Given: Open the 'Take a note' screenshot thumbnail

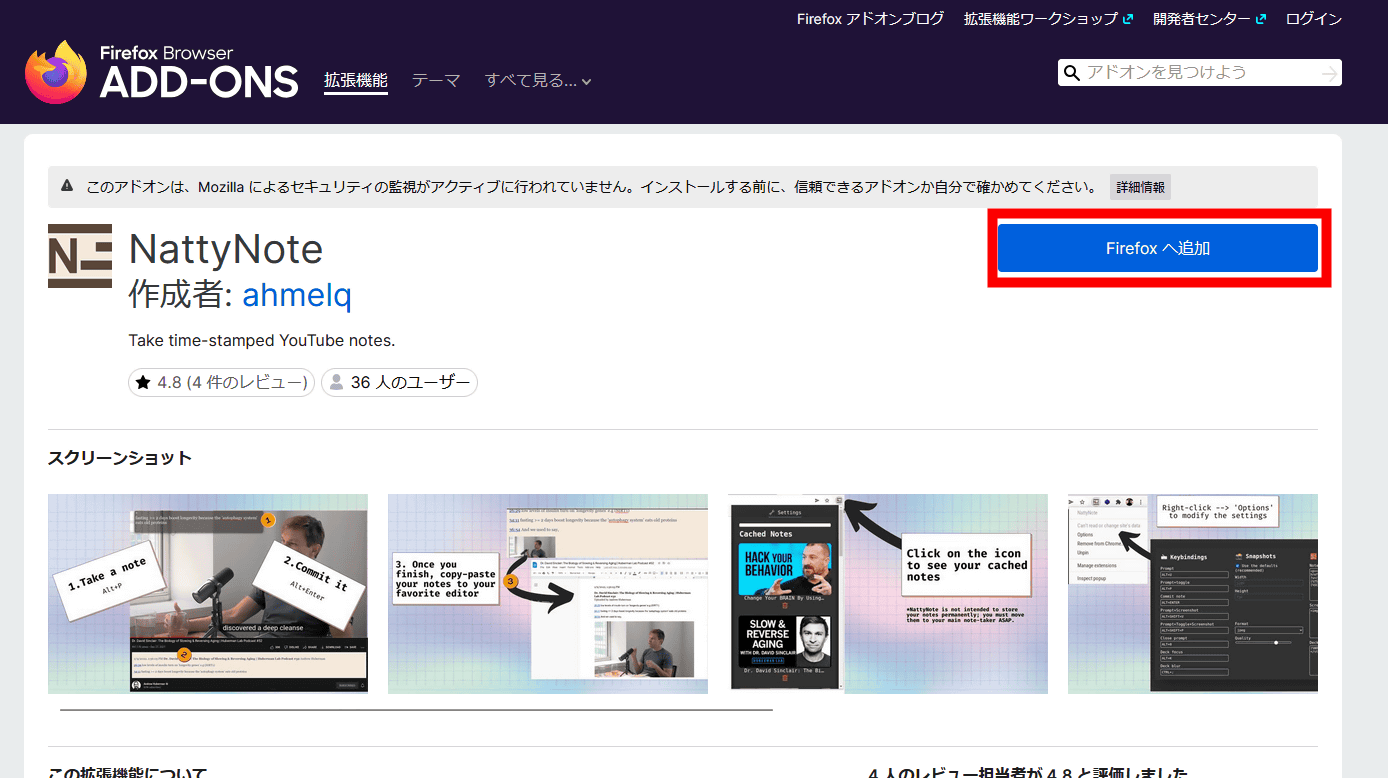Looking at the screenshot, I should [x=208, y=593].
